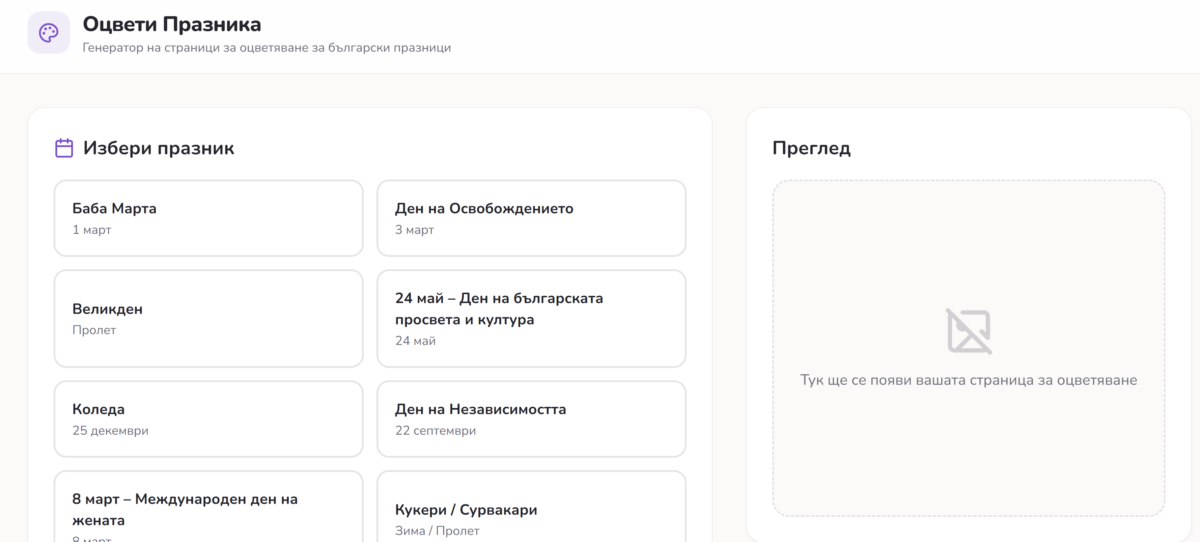This screenshot has width=1200, height=542.
Task: Click the crossed-out image placeholder icon
Action: [968, 331]
